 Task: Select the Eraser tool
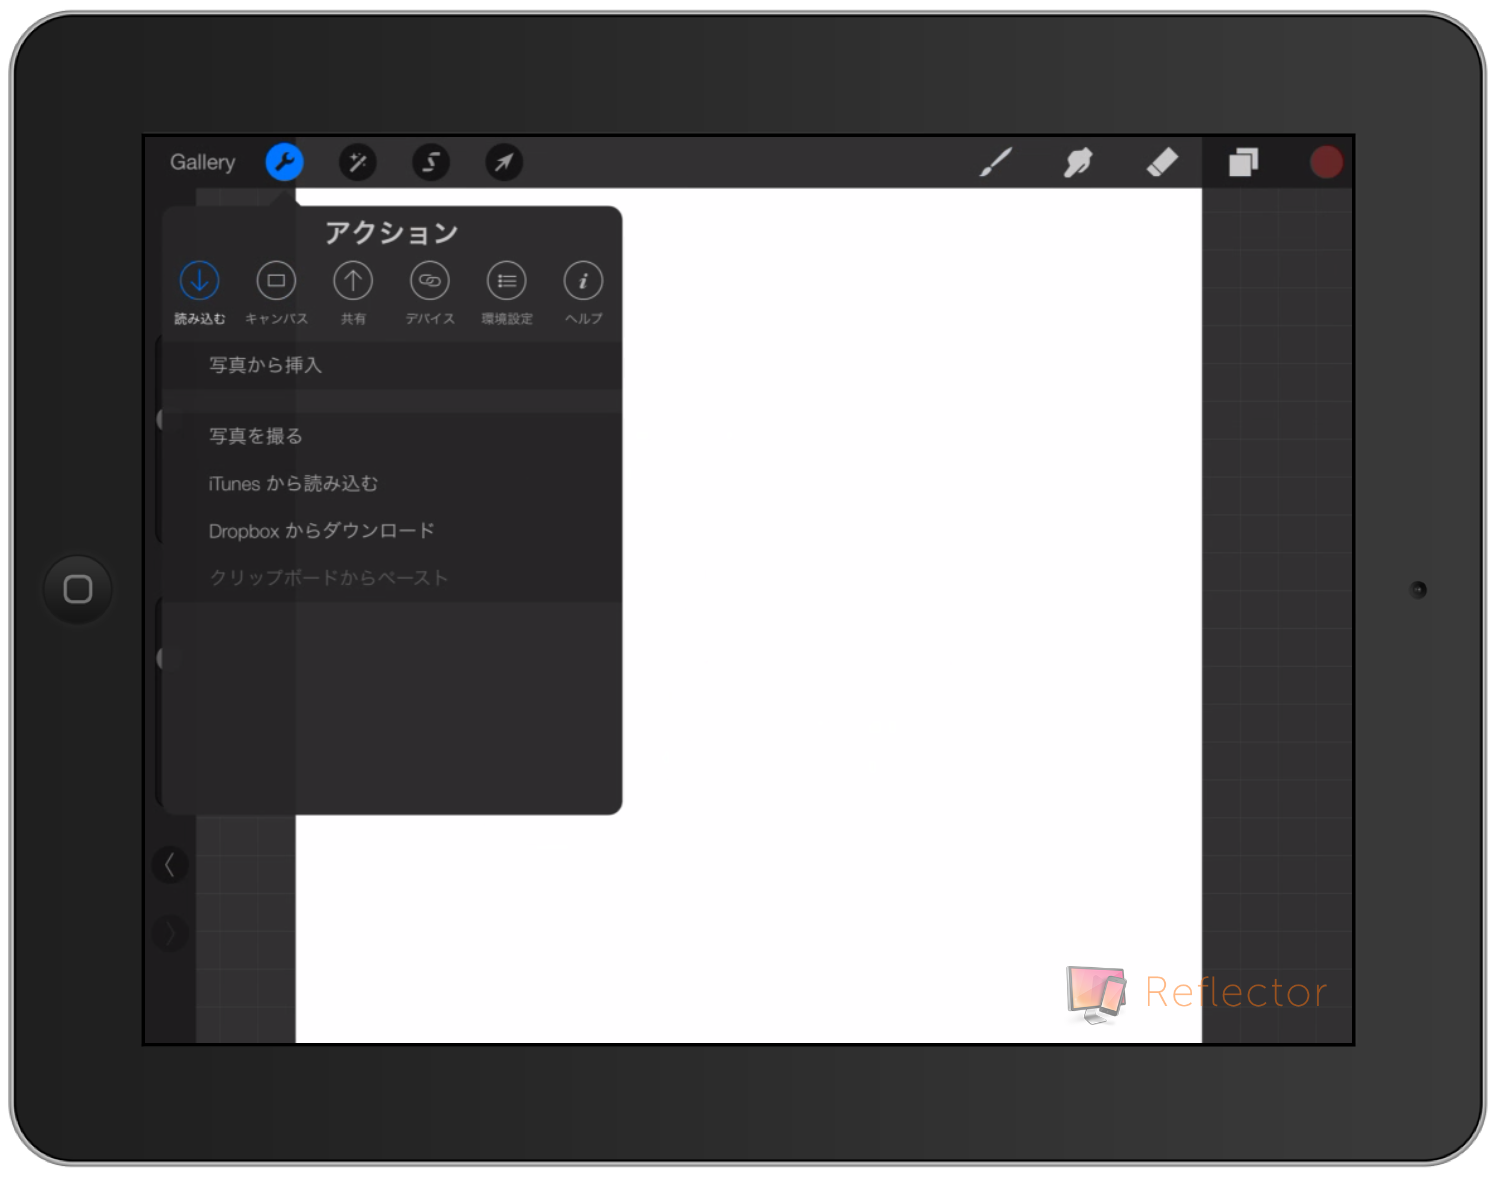1161,162
